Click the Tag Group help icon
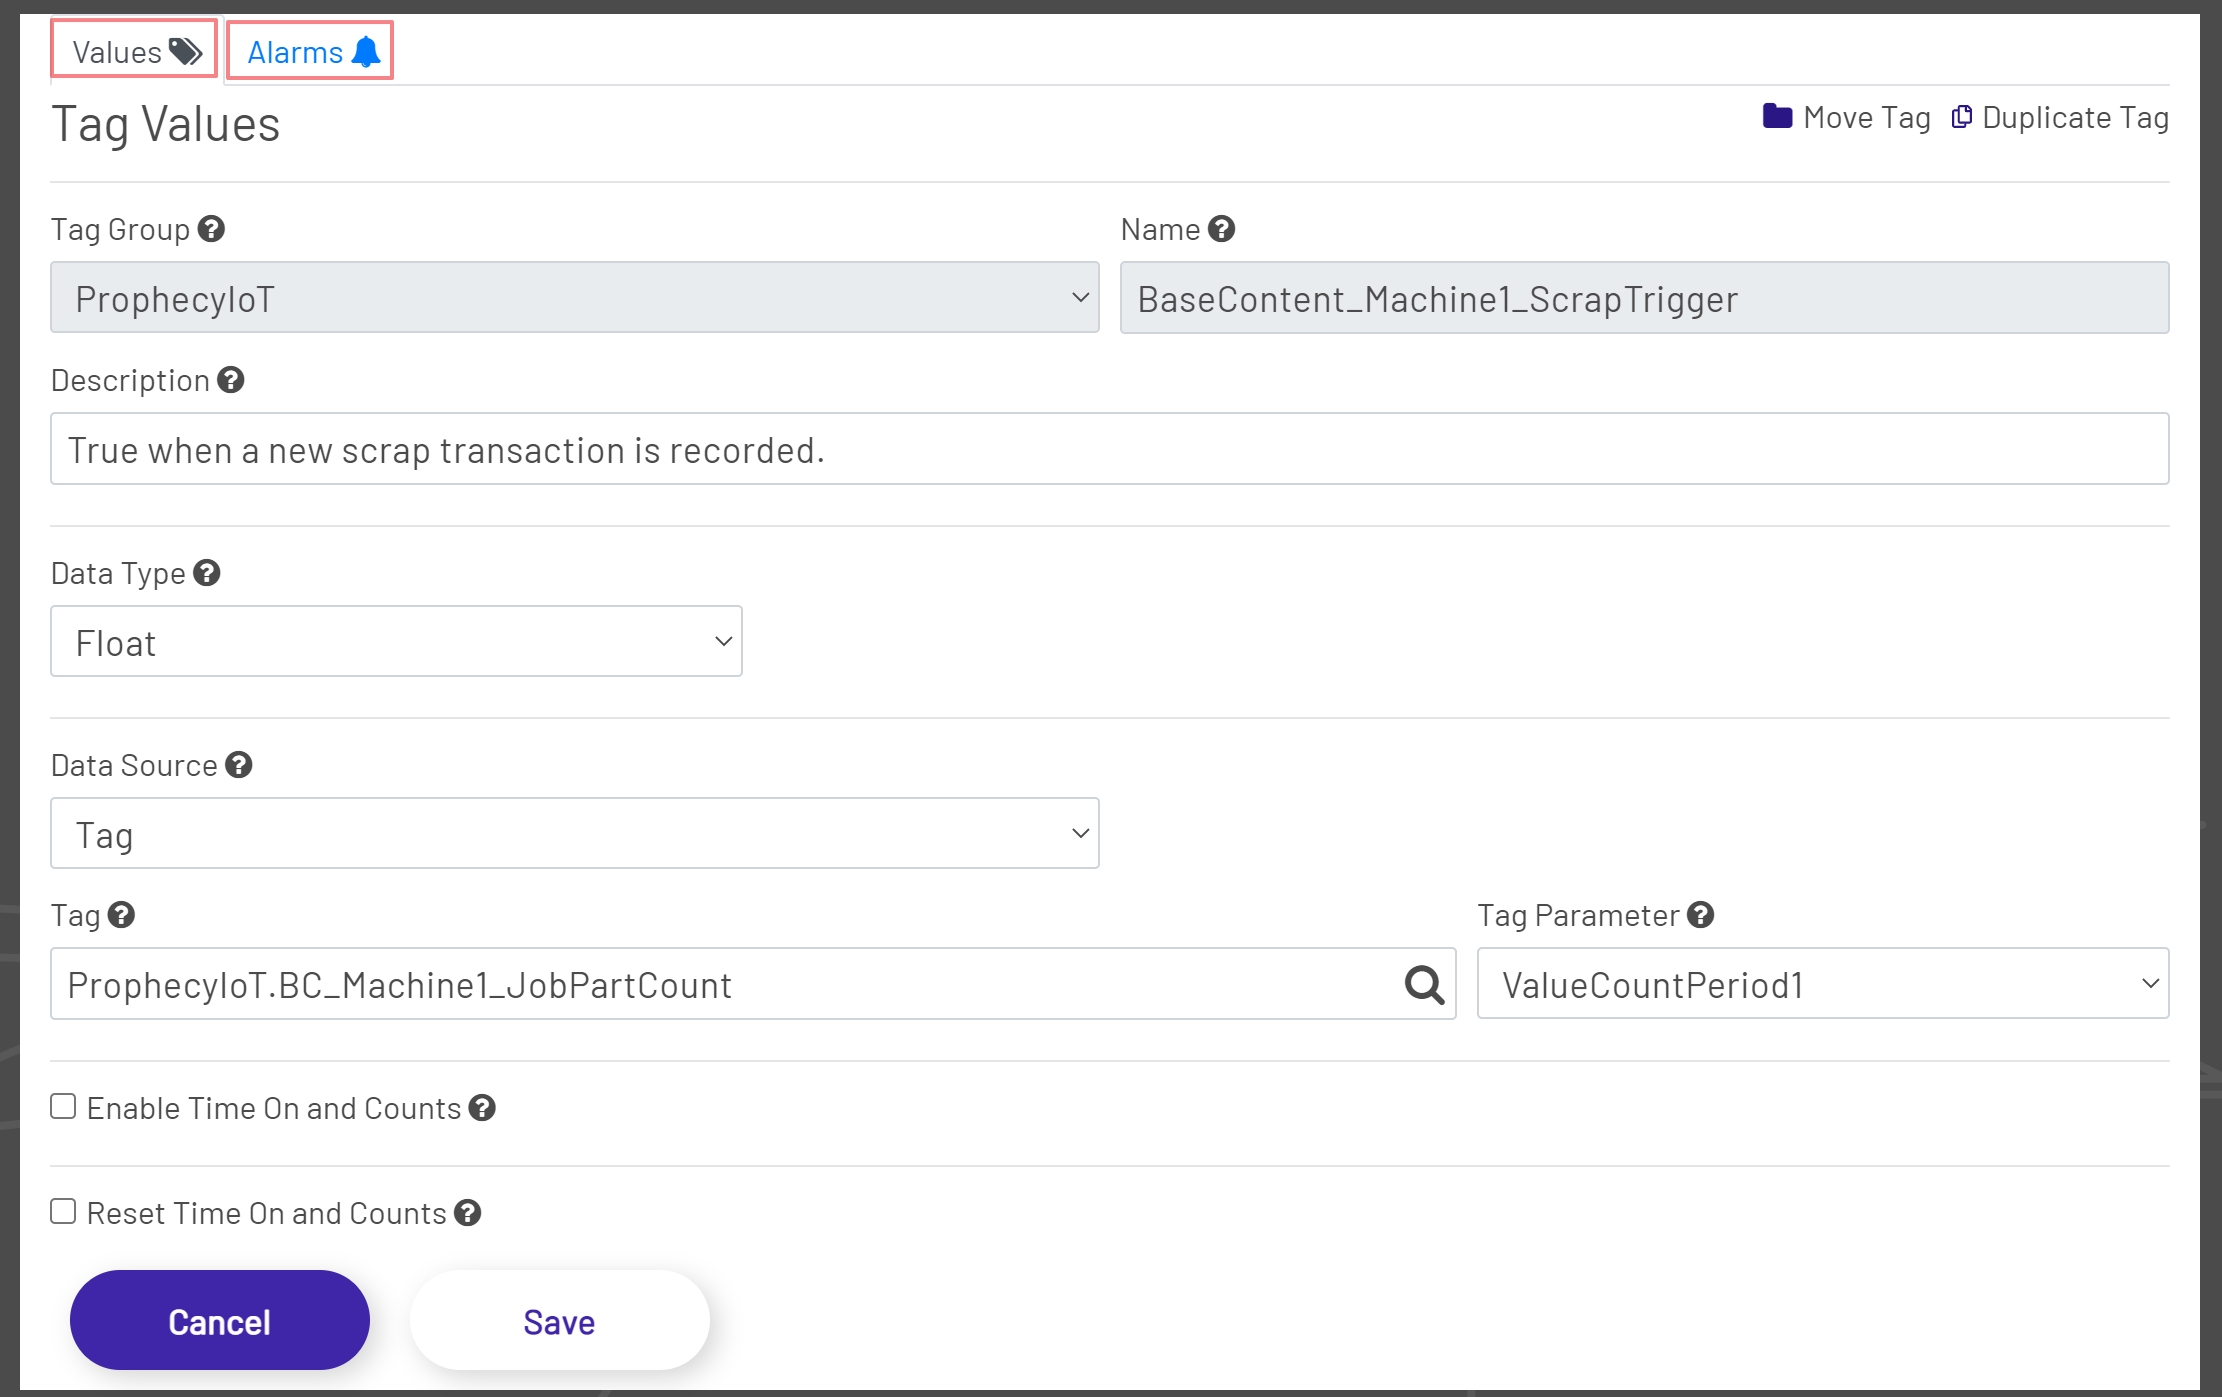2222x1397 pixels. pos(211,228)
